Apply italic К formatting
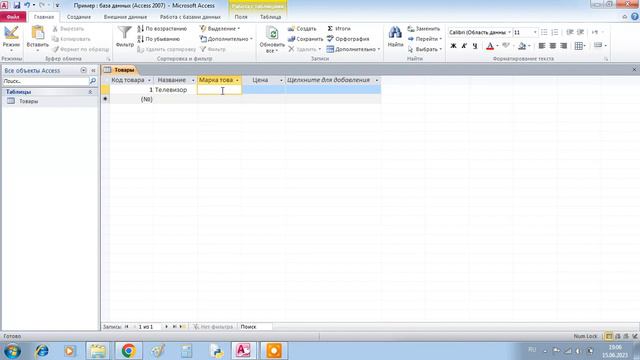Screen dimensions: 640x360 pyautogui.click(x=464, y=46)
